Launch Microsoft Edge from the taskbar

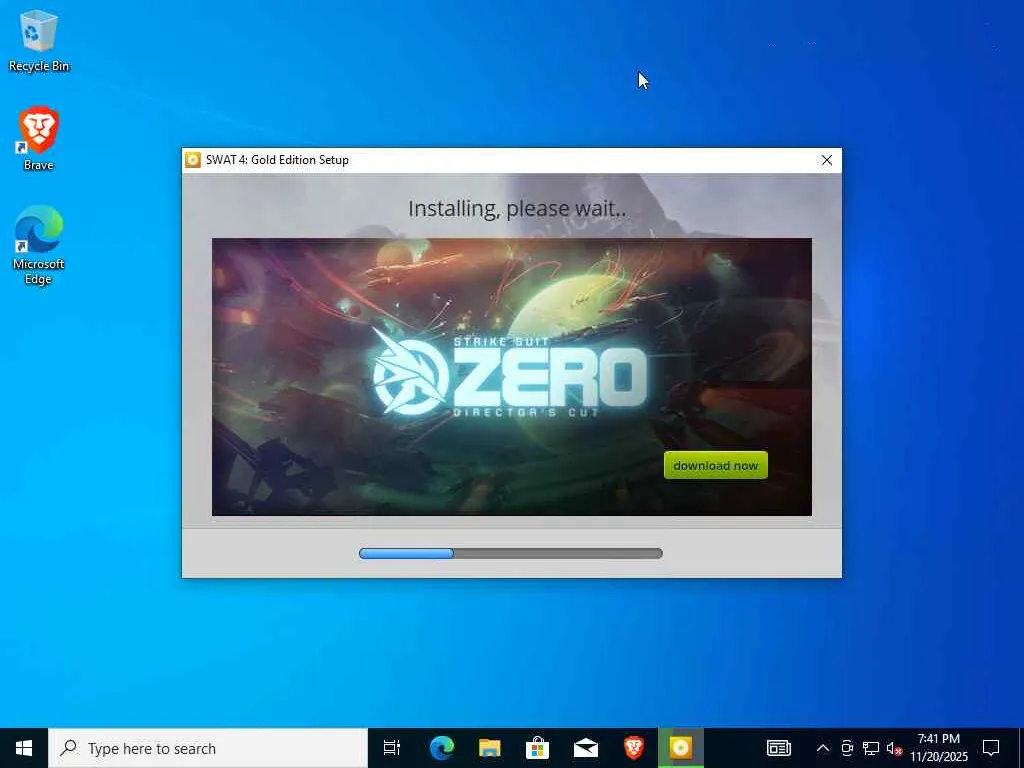coord(442,748)
